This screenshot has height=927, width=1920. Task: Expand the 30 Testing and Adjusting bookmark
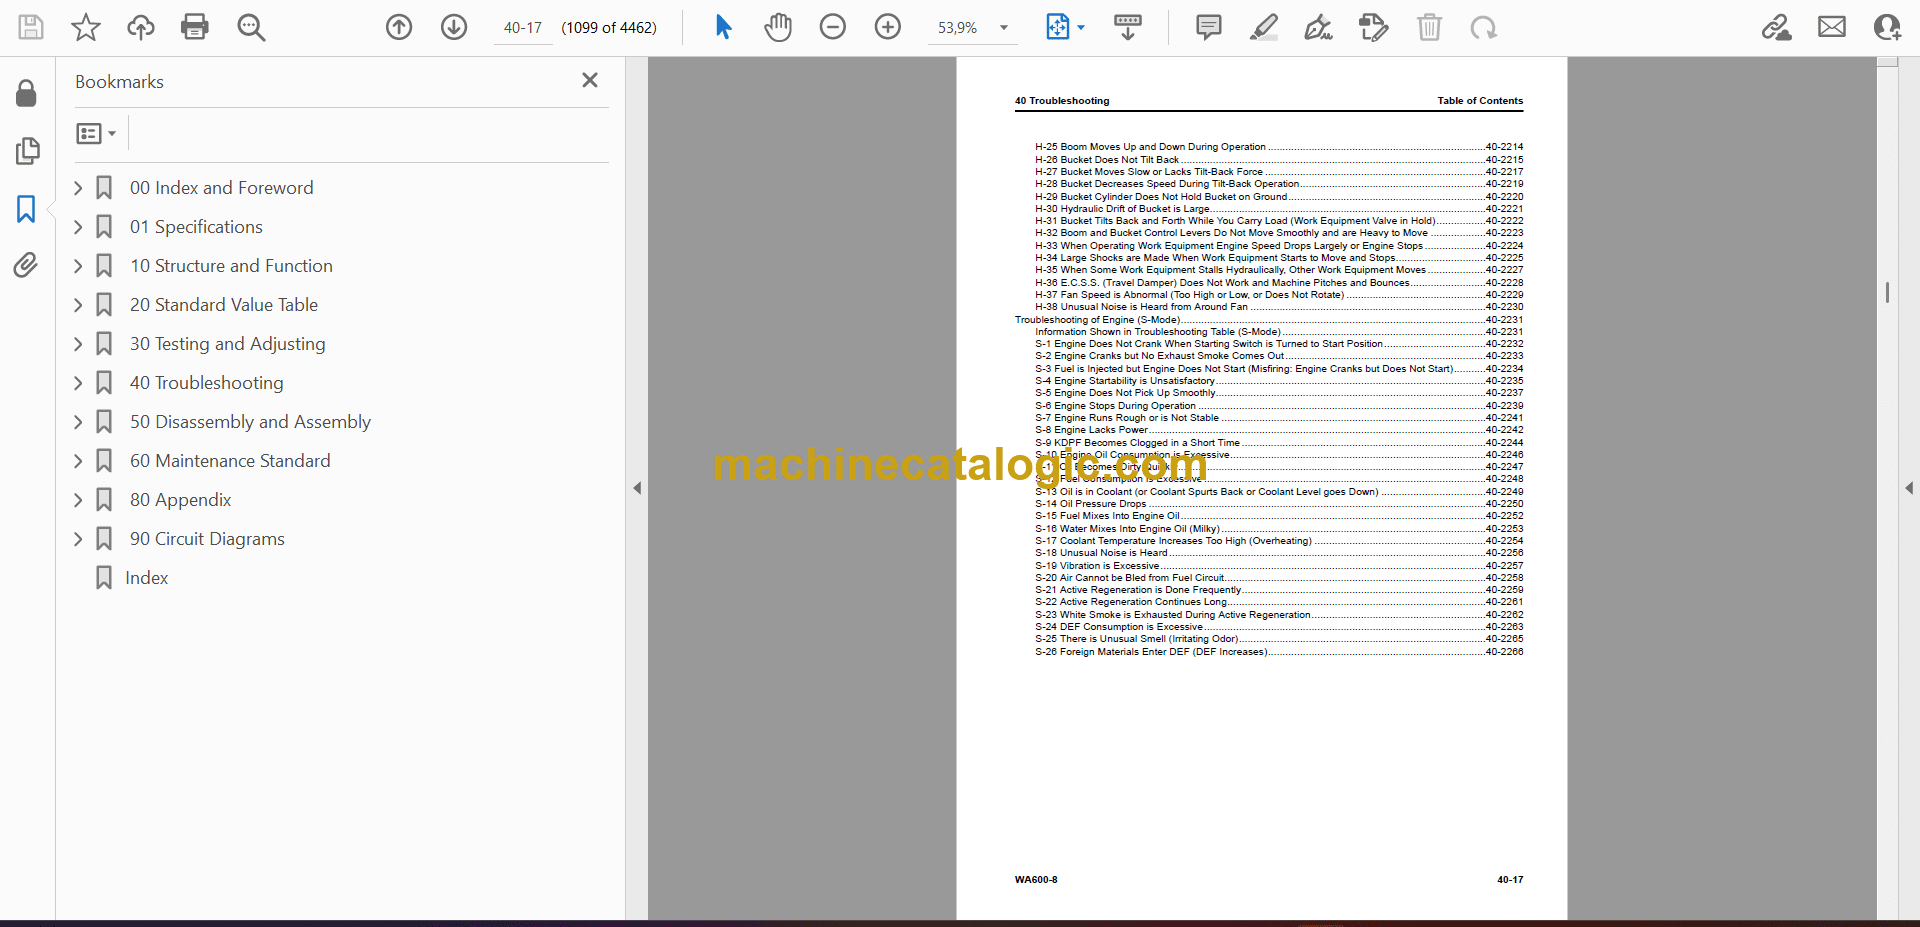(78, 344)
